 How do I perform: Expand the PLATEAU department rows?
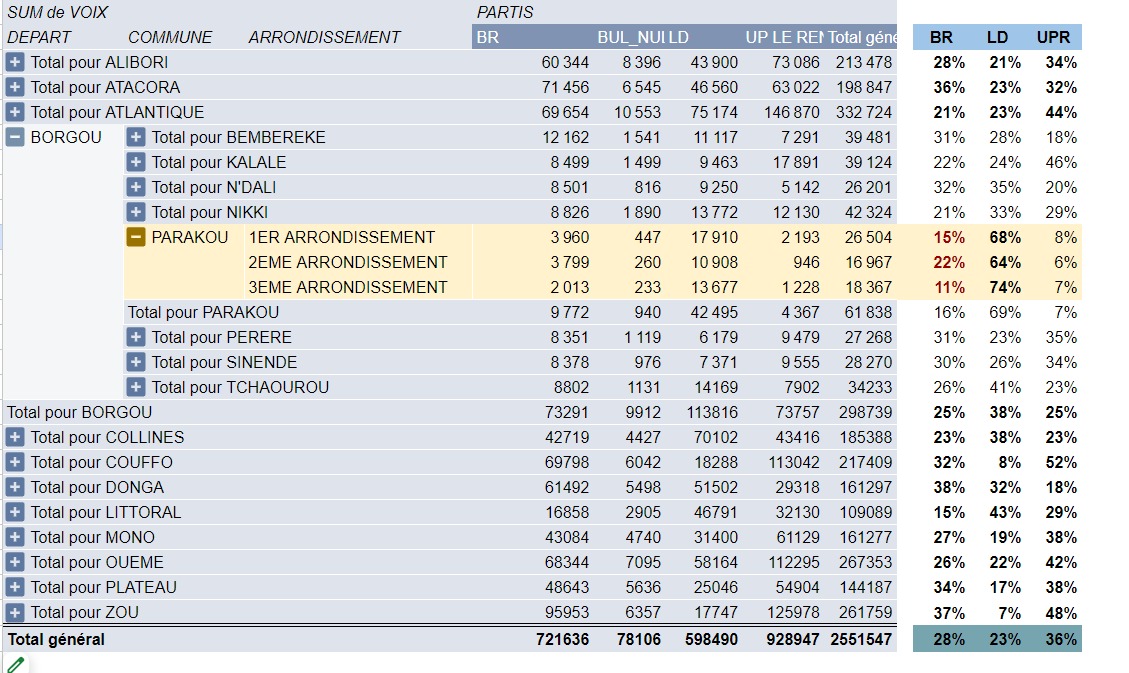(x=15, y=587)
